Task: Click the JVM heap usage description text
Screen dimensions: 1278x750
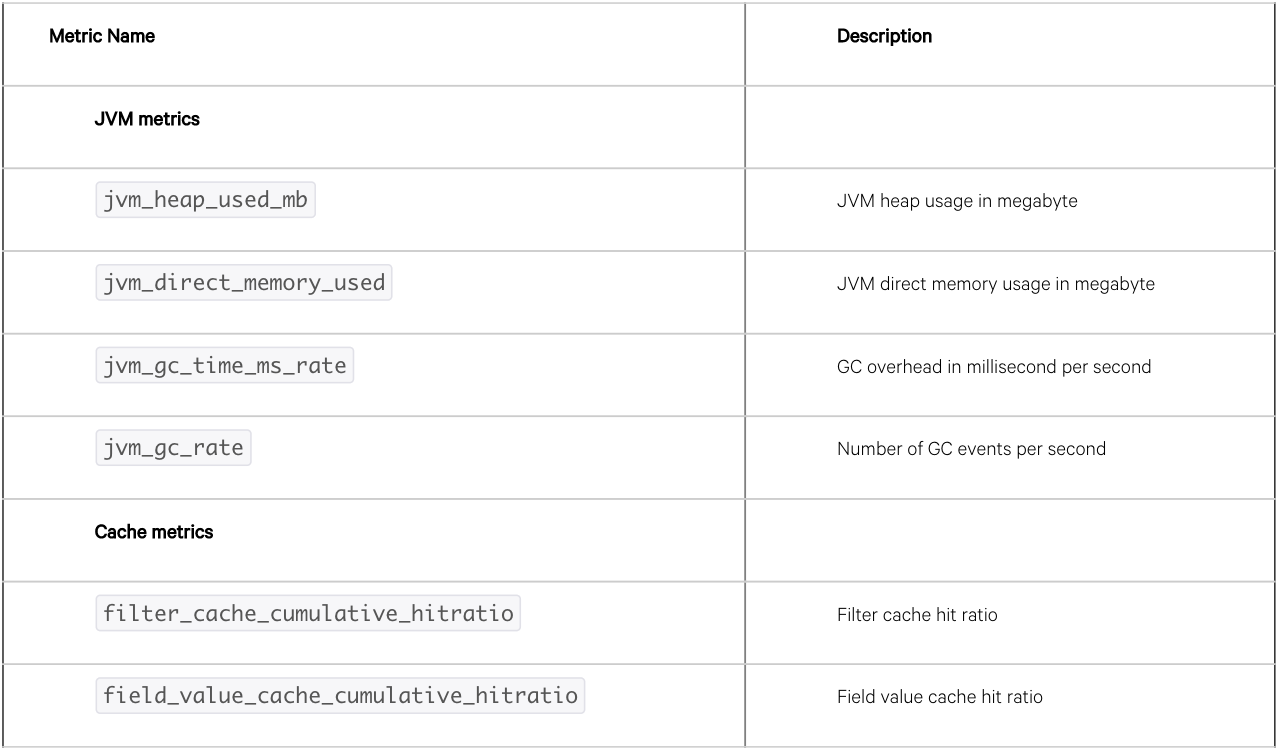Action: tap(957, 202)
